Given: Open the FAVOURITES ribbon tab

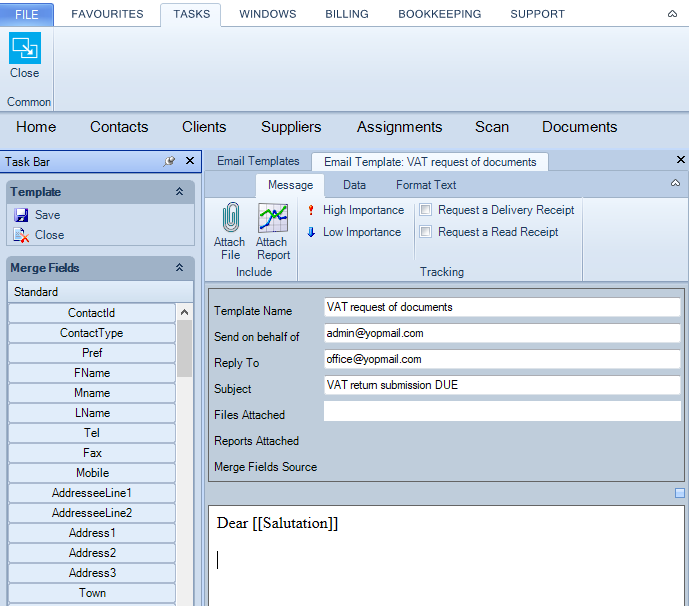Looking at the screenshot, I should coord(107,14).
